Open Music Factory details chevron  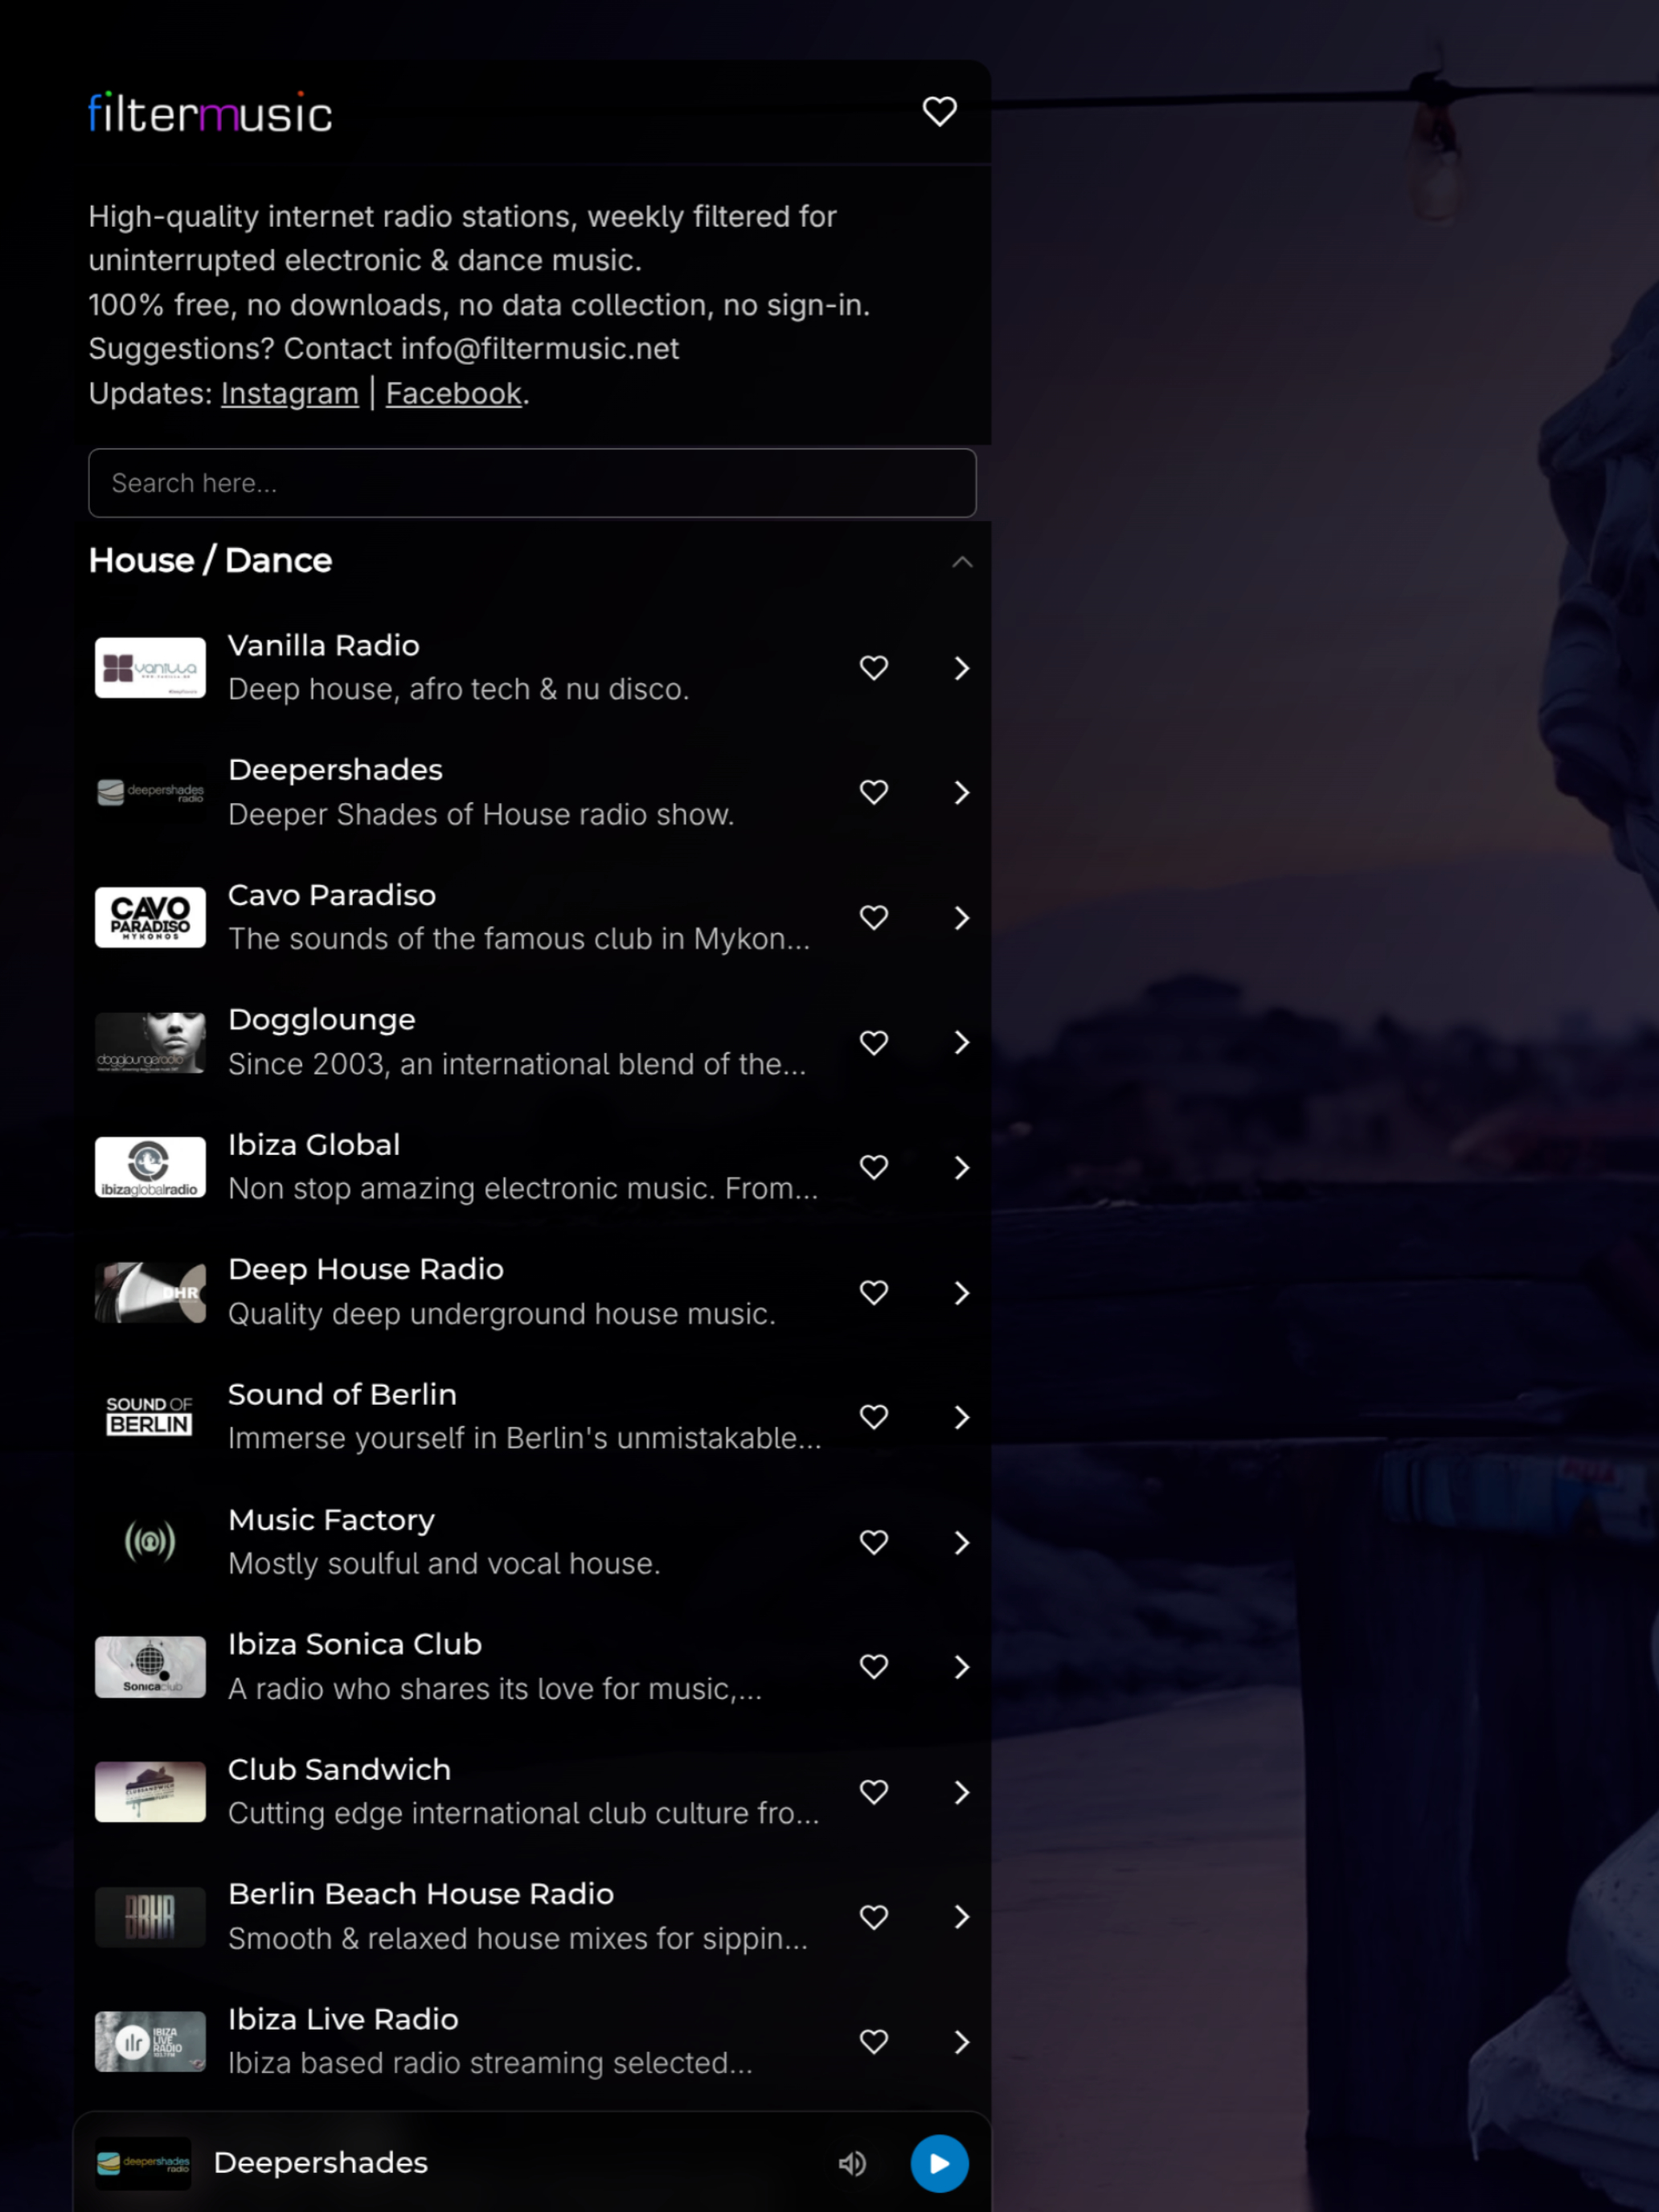point(962,1542)
